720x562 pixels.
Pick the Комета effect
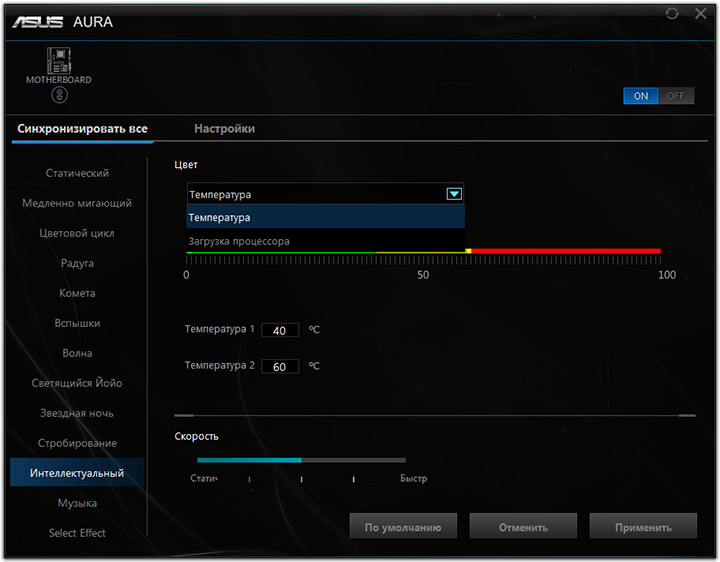coord(77,293)
